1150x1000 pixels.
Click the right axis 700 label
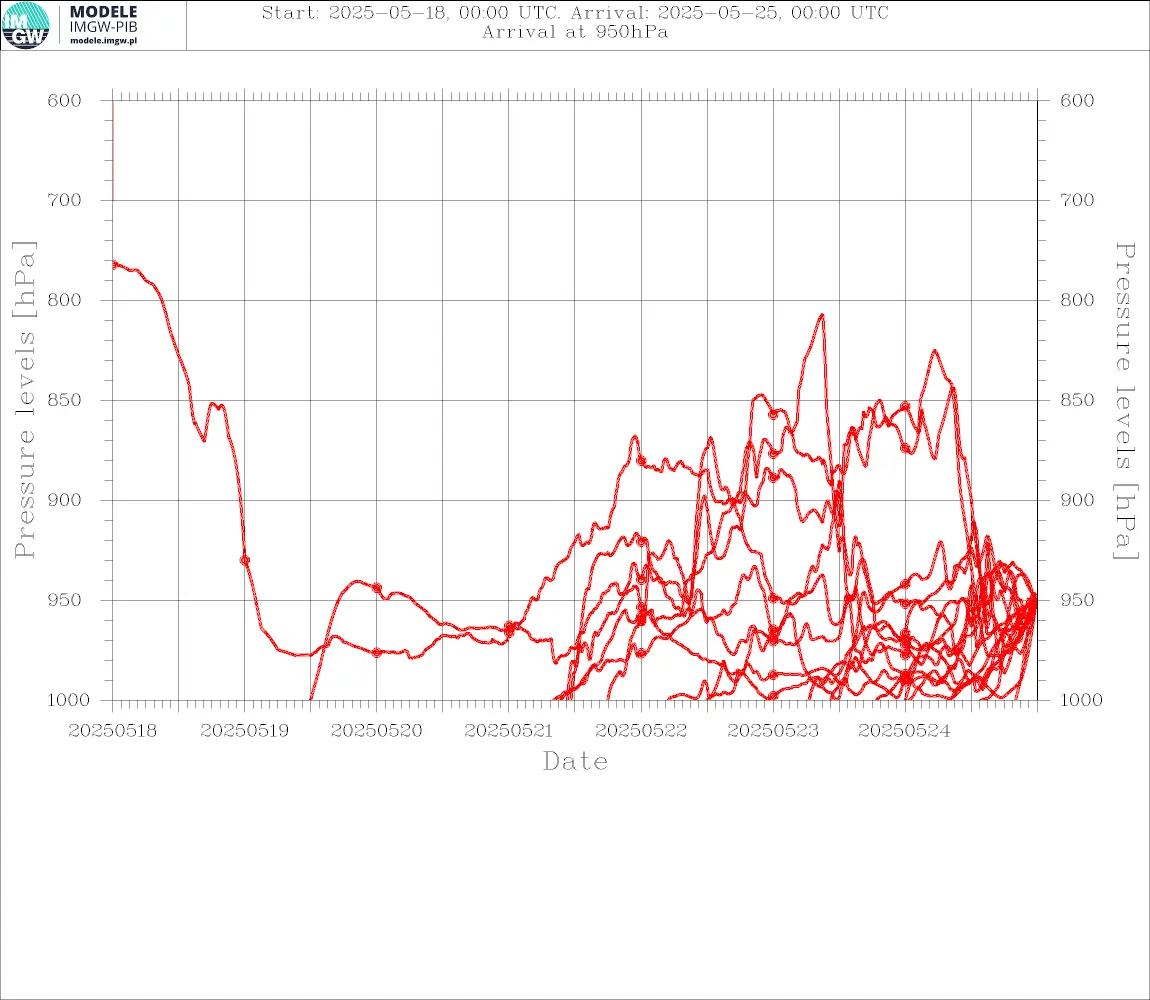tap(1077, 200)
